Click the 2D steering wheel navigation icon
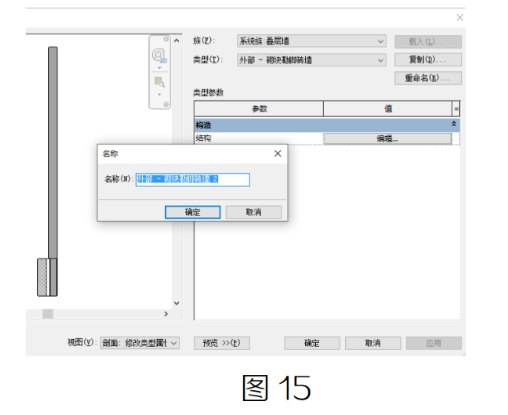Image resolution: width=508 pixels, height=415 pixels. coord(159,55)
